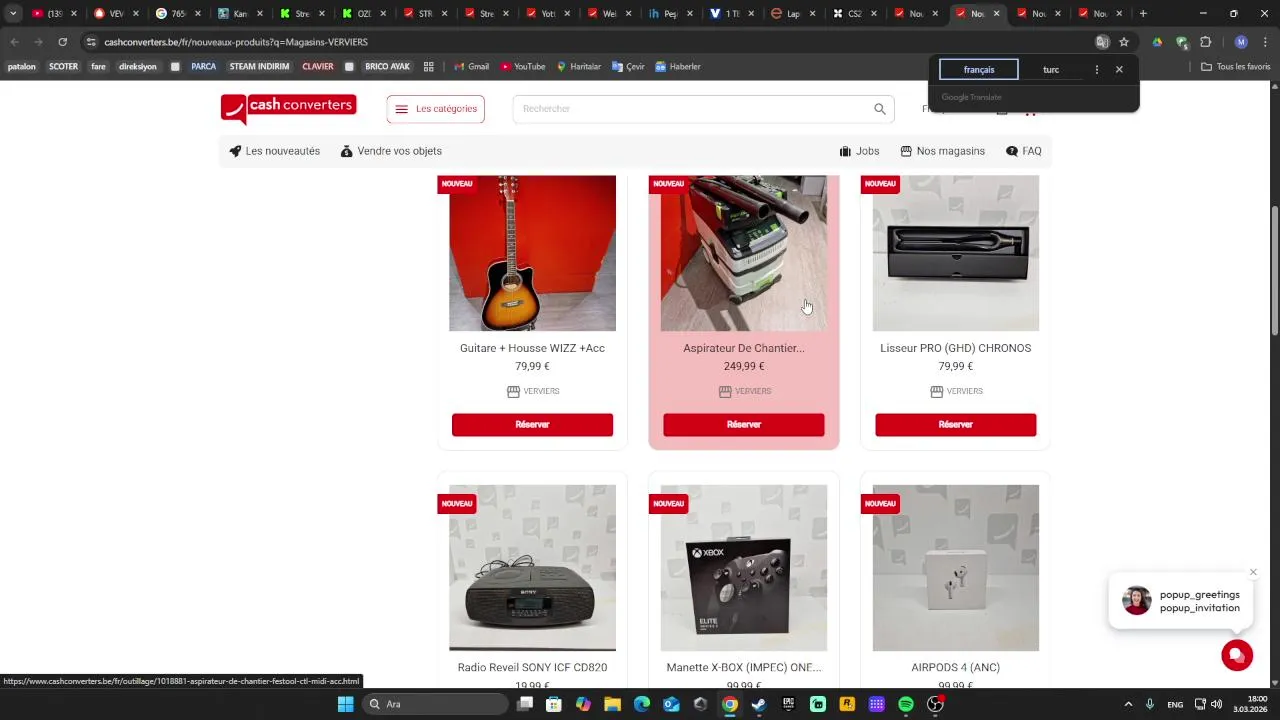
Task: Click the magnifier search icon
Action: click(x=880, y=109)
